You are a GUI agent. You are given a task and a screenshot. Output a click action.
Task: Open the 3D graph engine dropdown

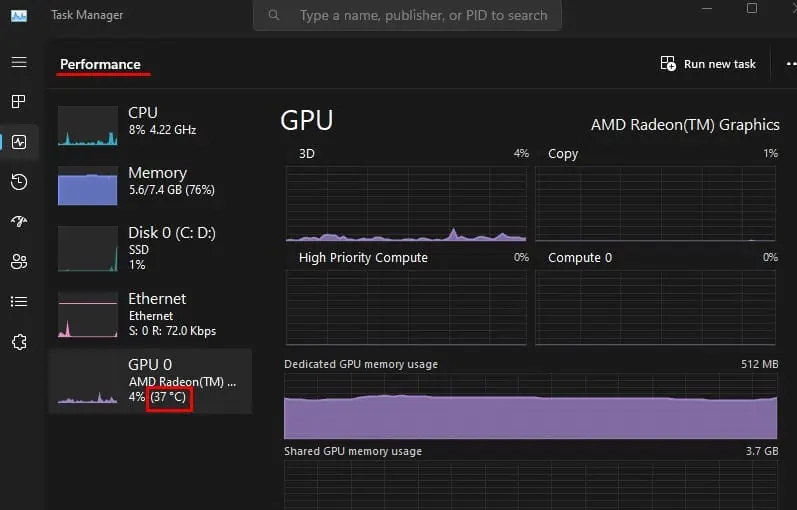[306, 154]
